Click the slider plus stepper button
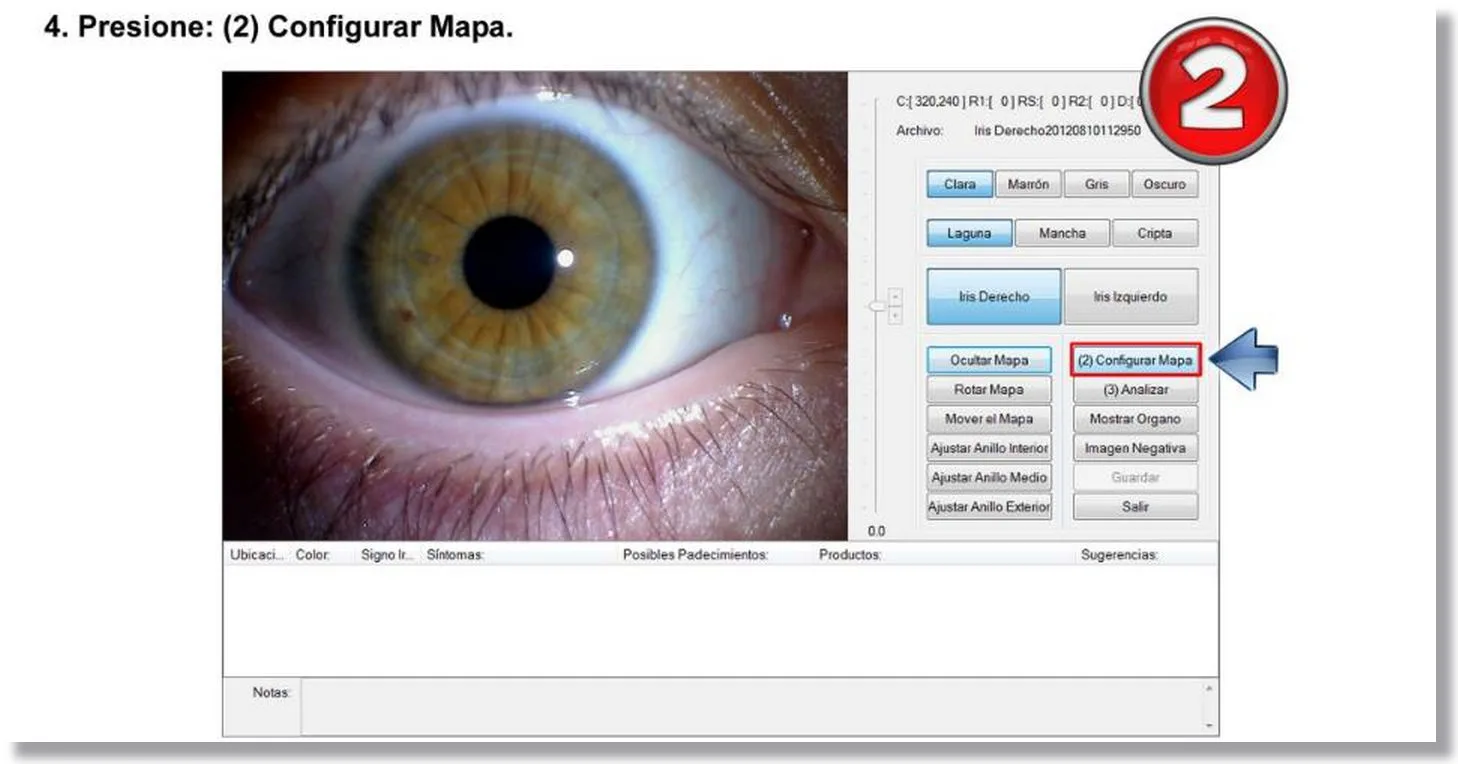Image resolution: width=1458 pixels, height=764 pixels. pyautogui.click(x=895, y=315)
